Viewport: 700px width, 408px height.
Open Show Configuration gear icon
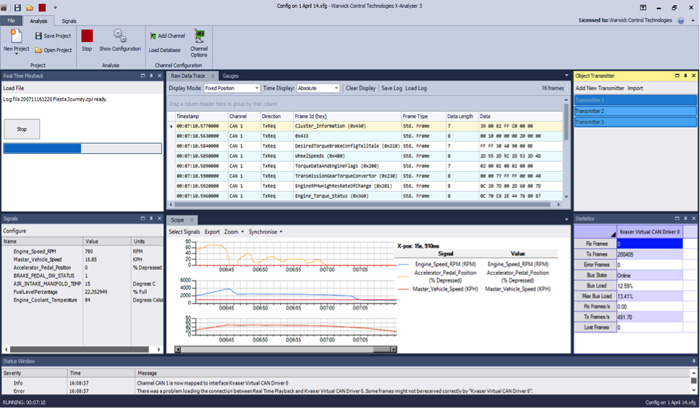click(x=119, y=35)
